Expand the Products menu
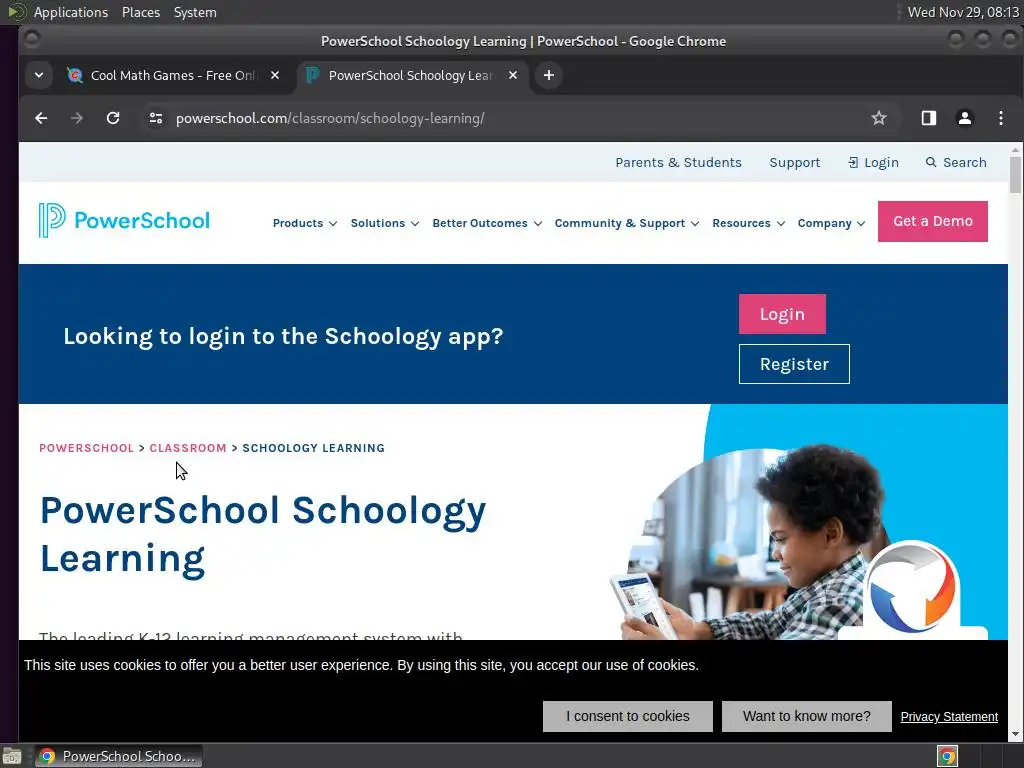The image size is (1024, 768). tap(305, 223)
